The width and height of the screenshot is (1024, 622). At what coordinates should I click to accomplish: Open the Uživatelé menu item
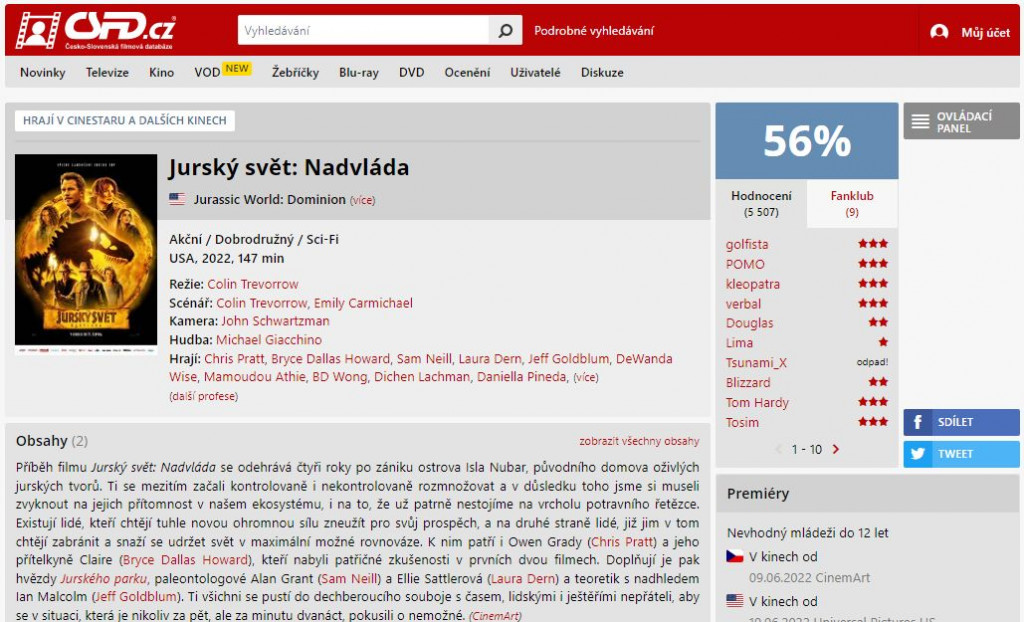pos(535,73)
